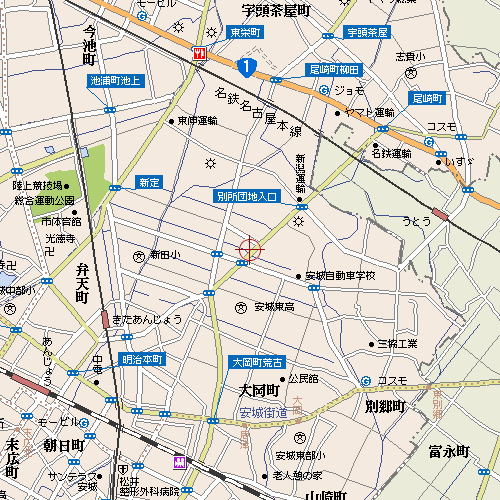Click the red restaurant fork-and-knife icon
Viewport: 500px width, 500px height.
coord(199,53)
